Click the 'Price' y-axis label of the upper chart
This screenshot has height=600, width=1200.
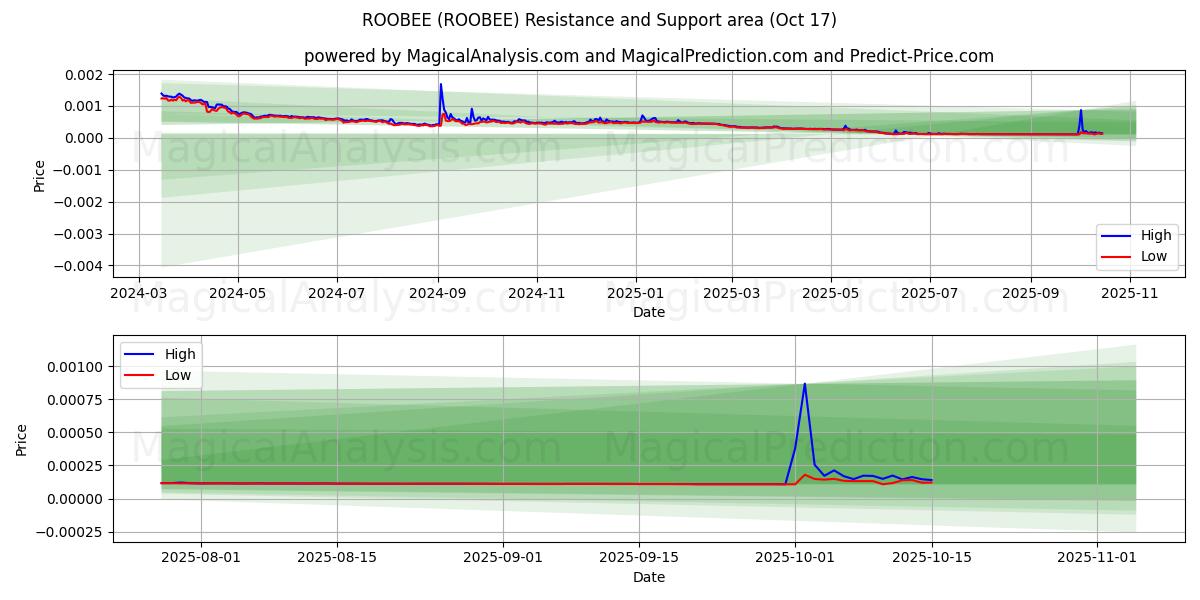(40, 175)
